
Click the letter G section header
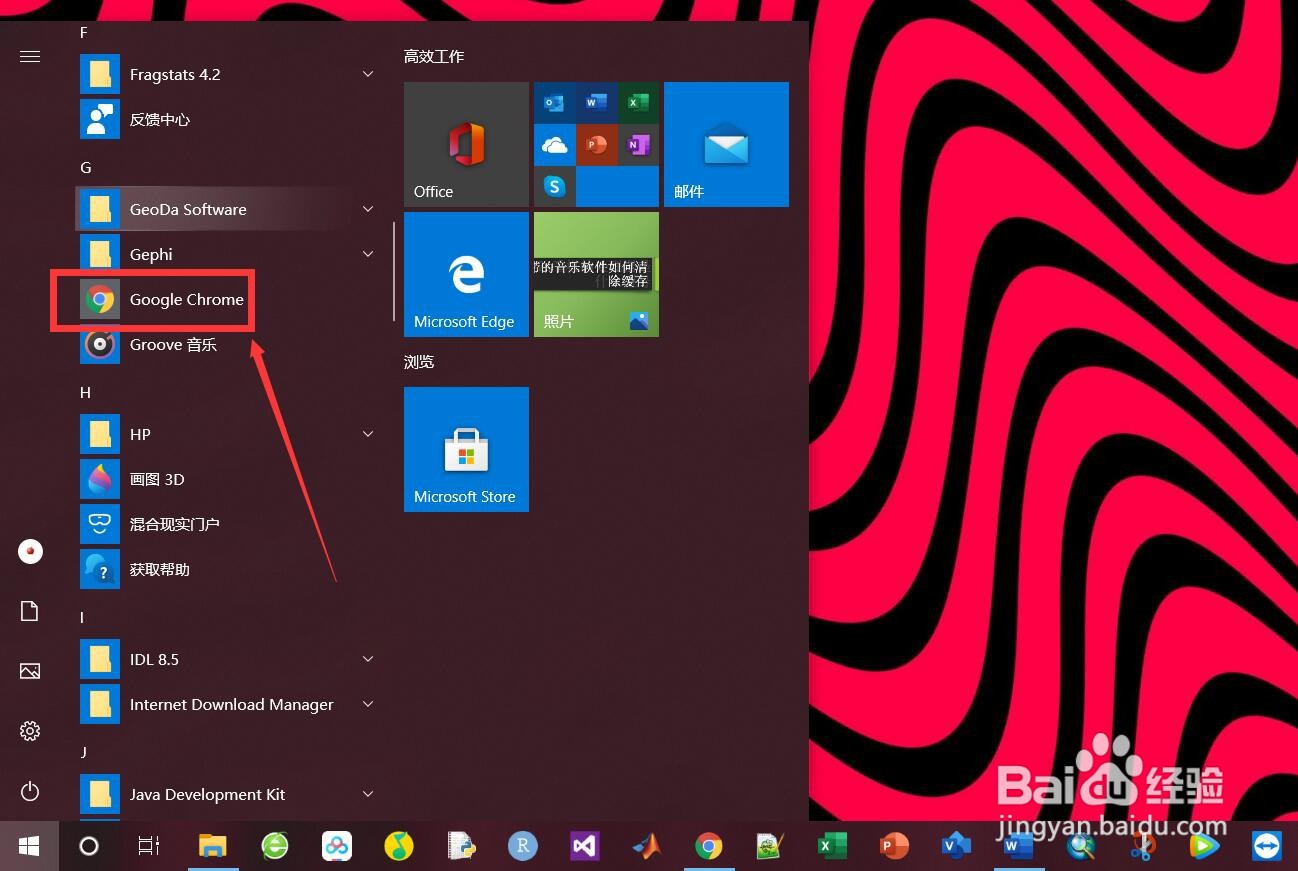click(x=85, y=167)
